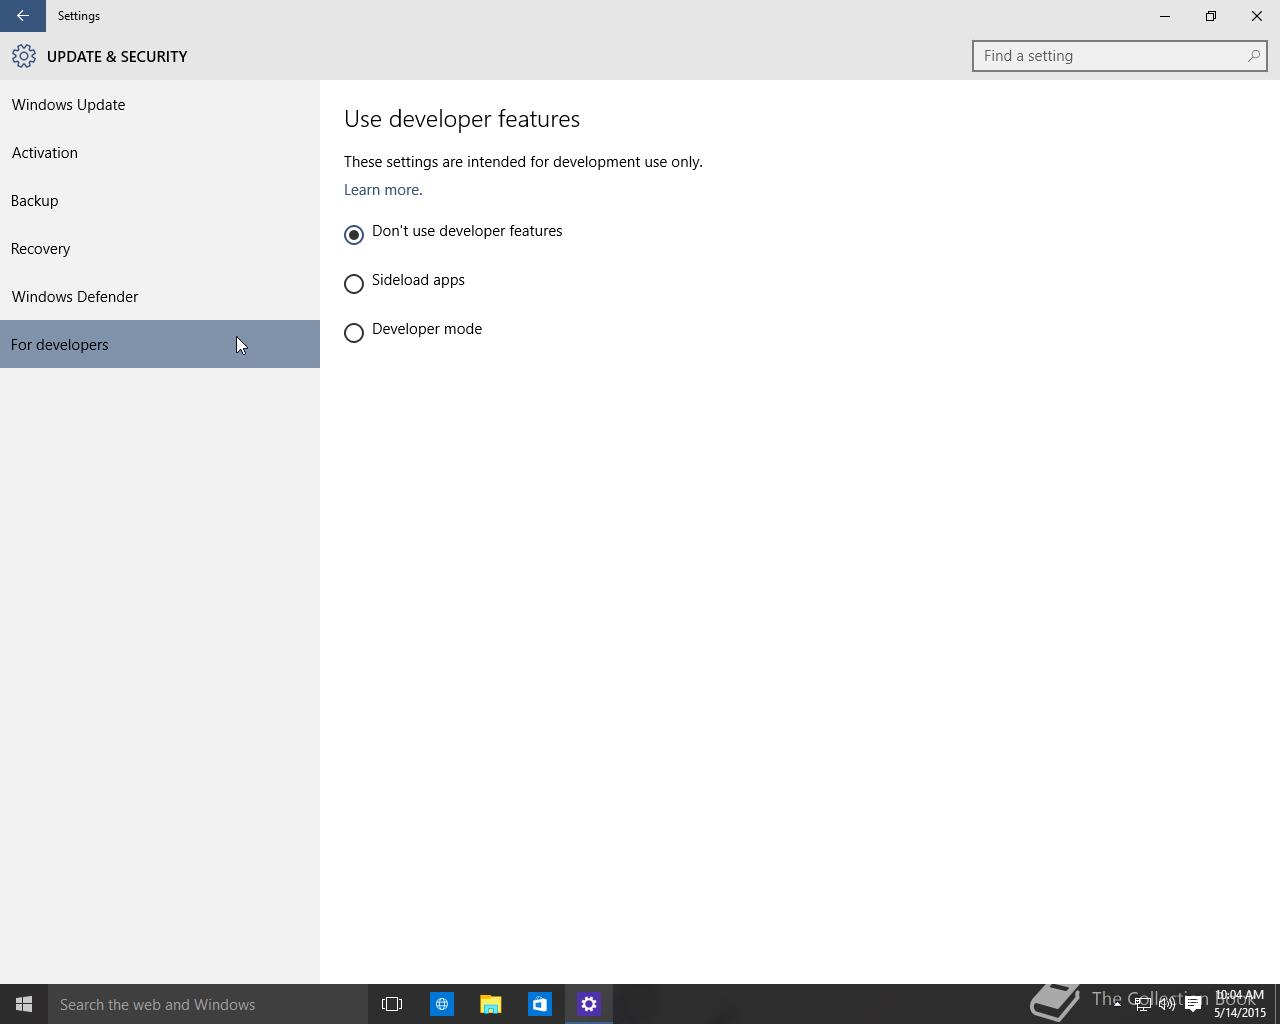Open the Windows Defender section
This screenshot has width=1280, height=1024.
pyautogui.click(x=160, y=296)
